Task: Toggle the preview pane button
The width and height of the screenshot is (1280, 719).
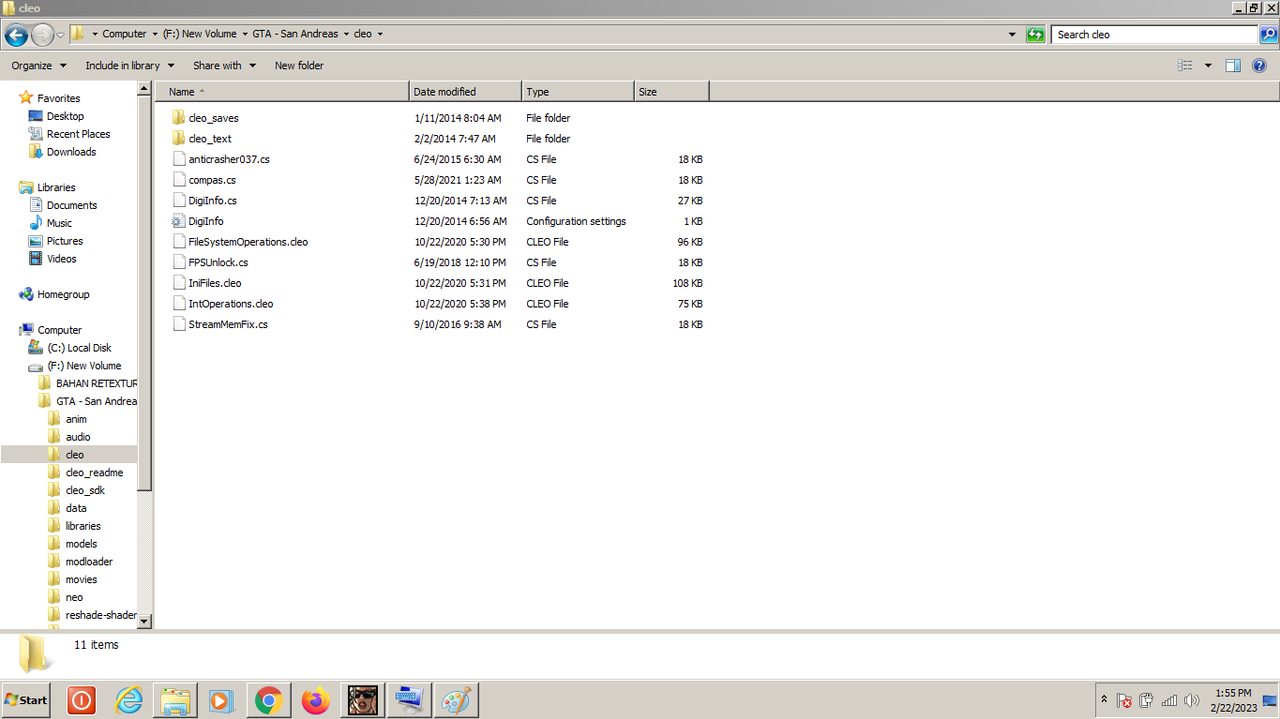Action: pyautogui.click(x=1233, y=65)
